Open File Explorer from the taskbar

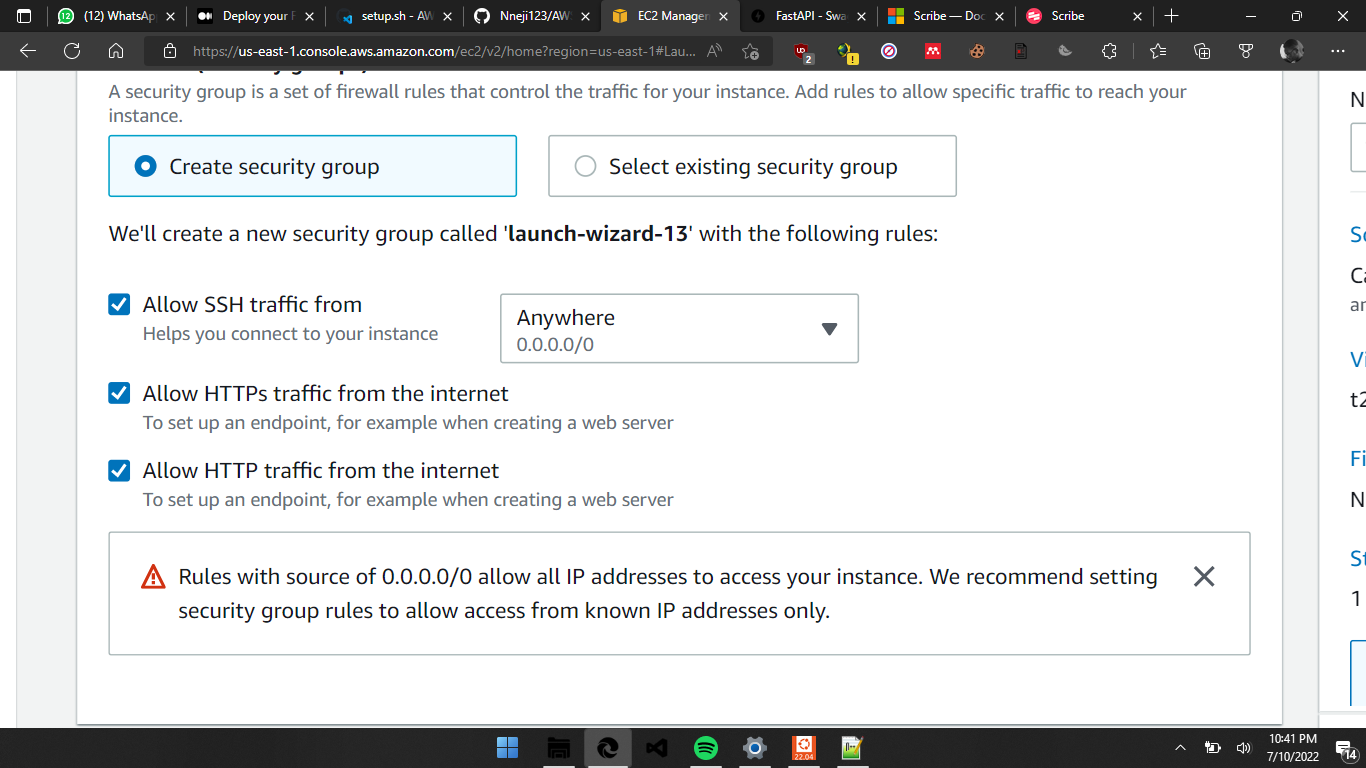[558, 748]
